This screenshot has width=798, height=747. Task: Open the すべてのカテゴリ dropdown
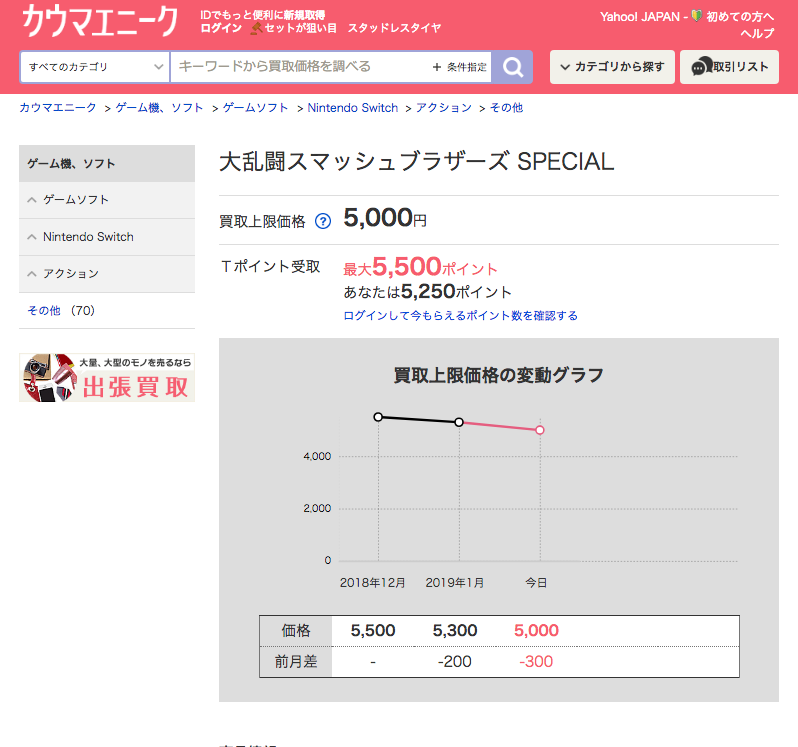click(95, 67)
